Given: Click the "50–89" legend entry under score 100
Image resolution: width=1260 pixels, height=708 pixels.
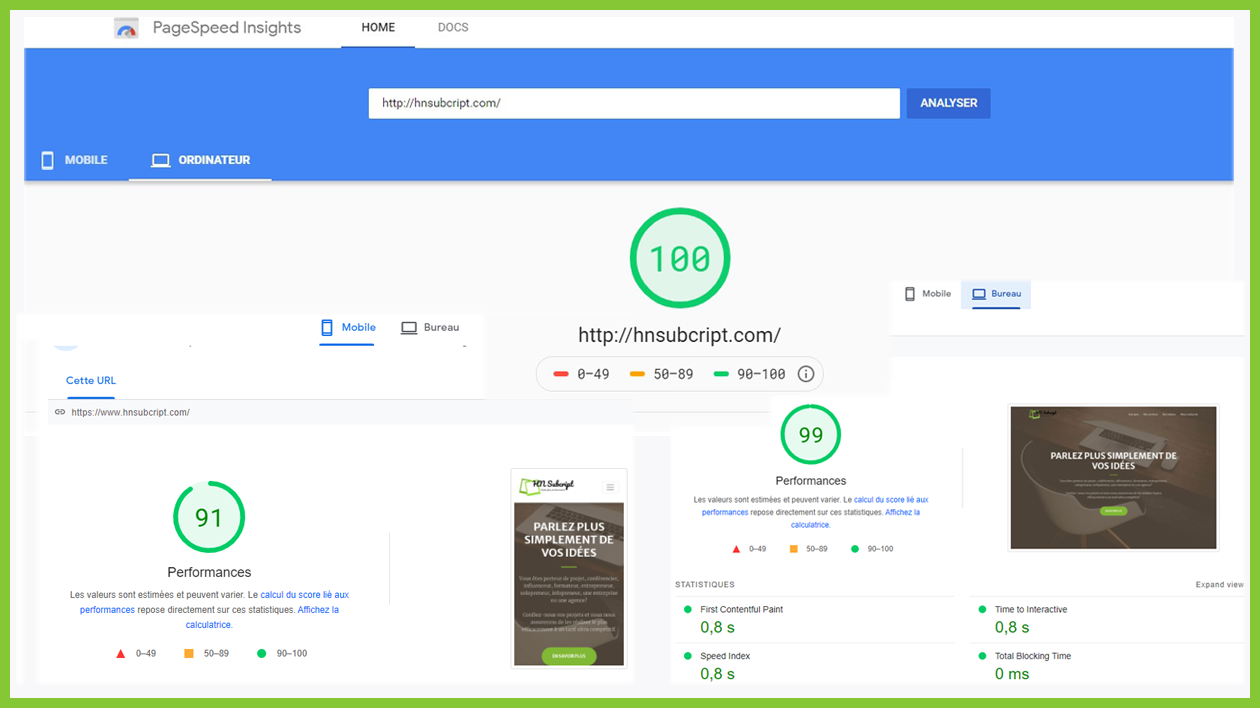Looking at the screenshot, I should (662, 374).
